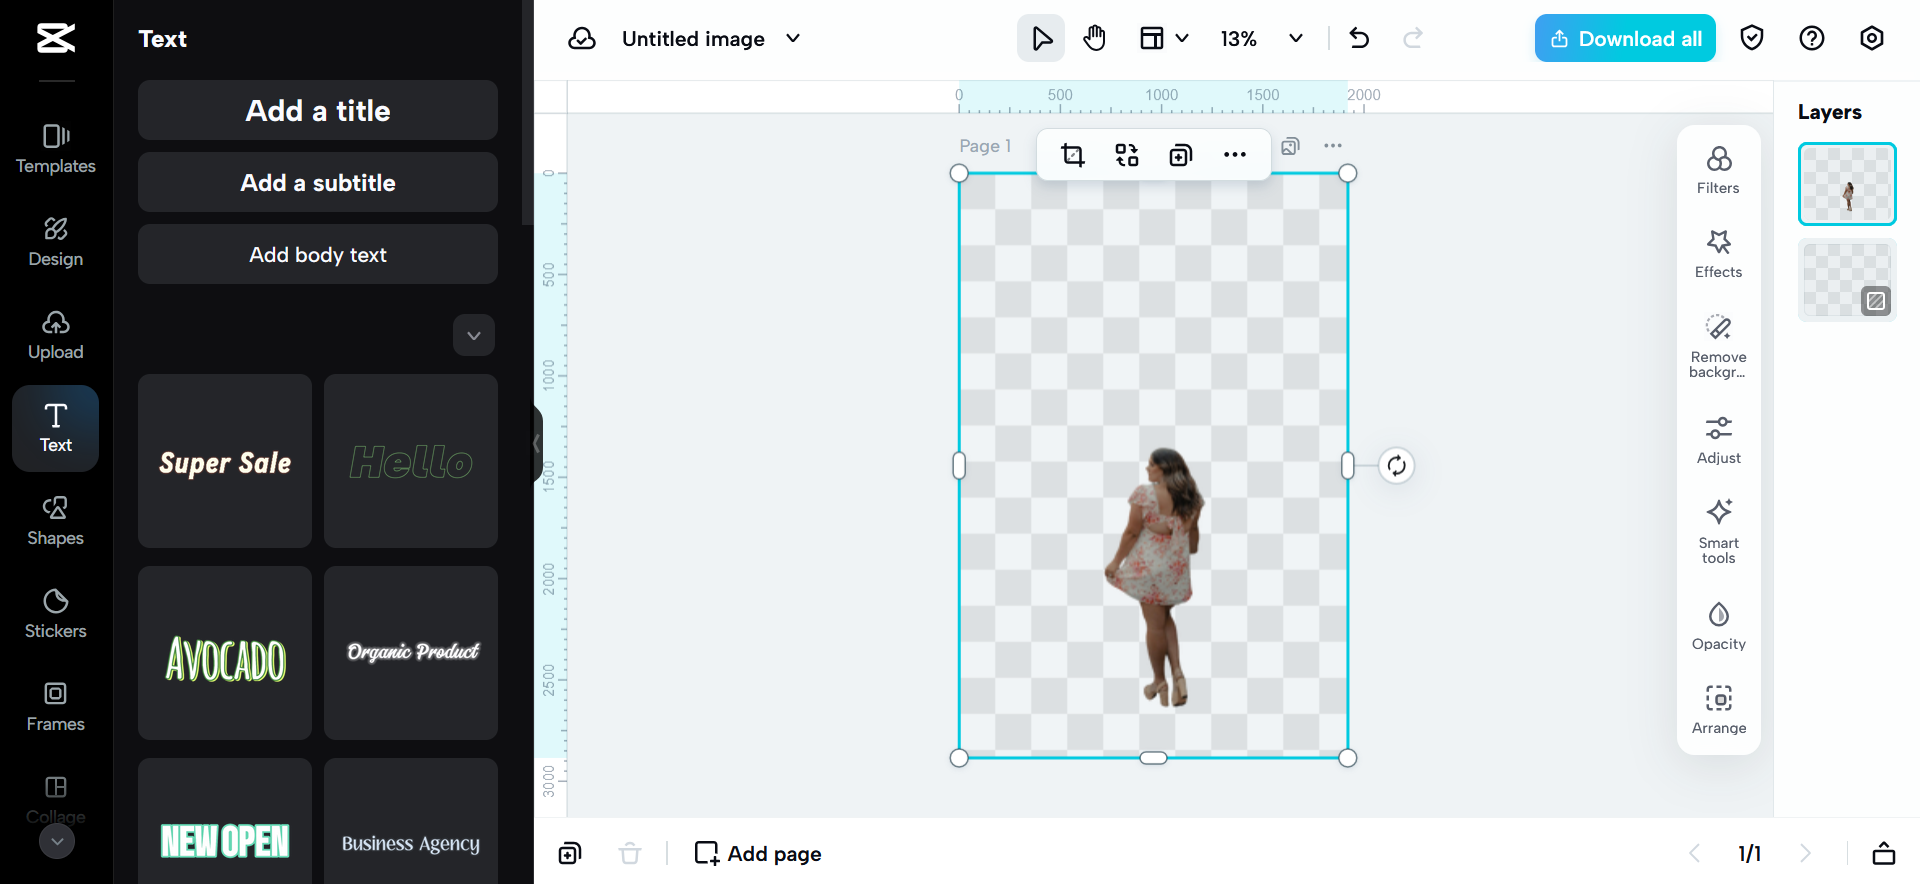Expand the text presets chevron

pyautogui.click(x=474, y=336)
